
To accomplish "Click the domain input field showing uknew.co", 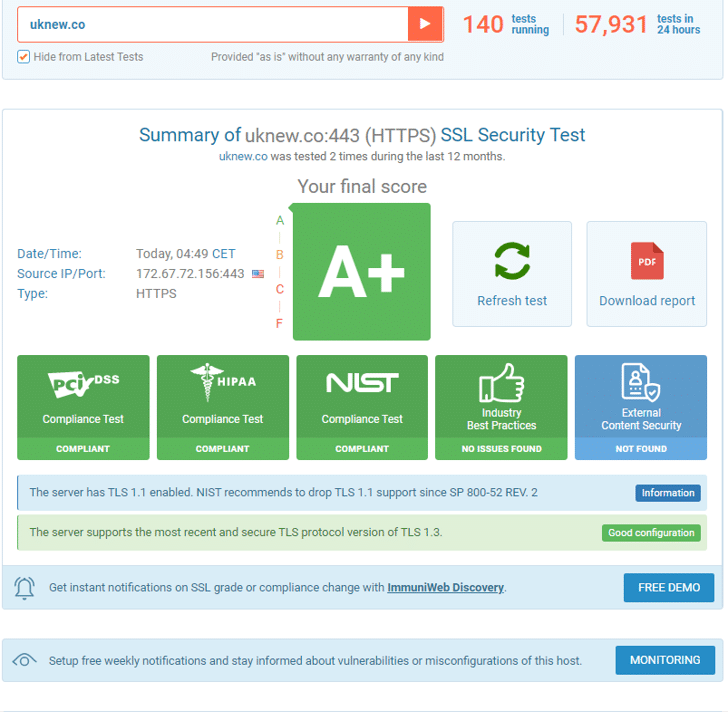I will coord(213,24).
